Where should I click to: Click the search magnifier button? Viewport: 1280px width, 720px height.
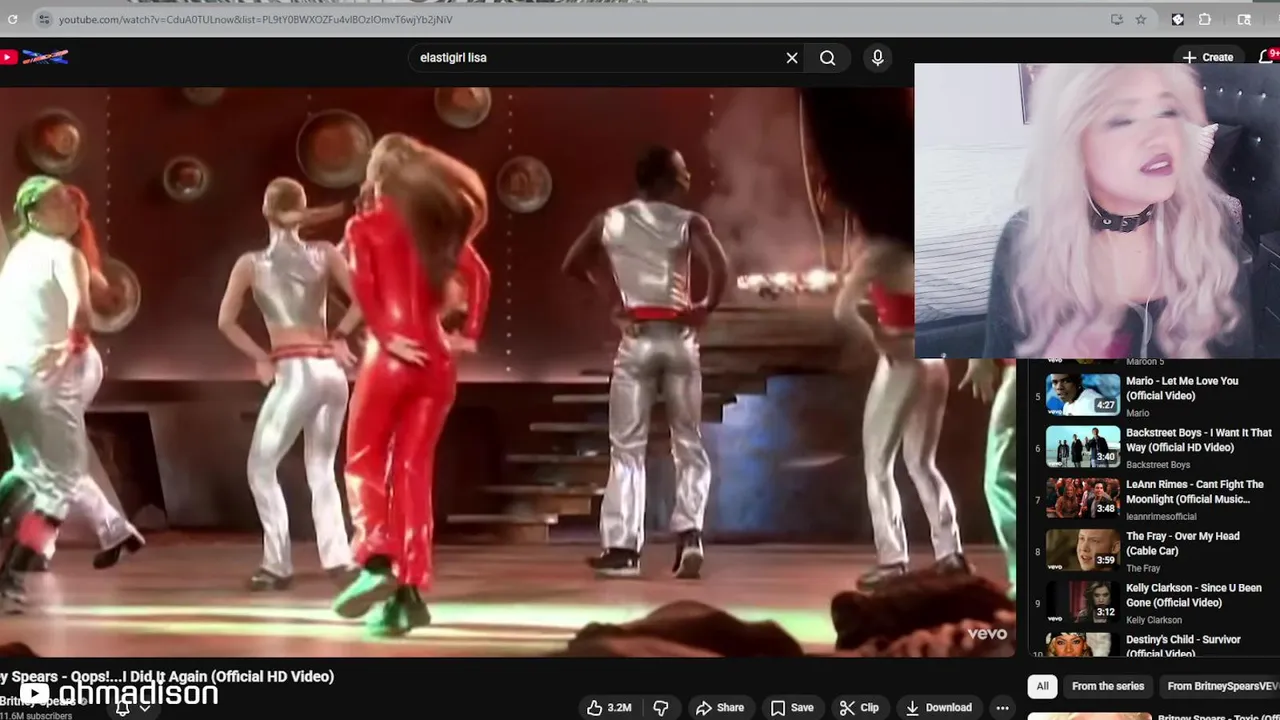coord(828,58)
